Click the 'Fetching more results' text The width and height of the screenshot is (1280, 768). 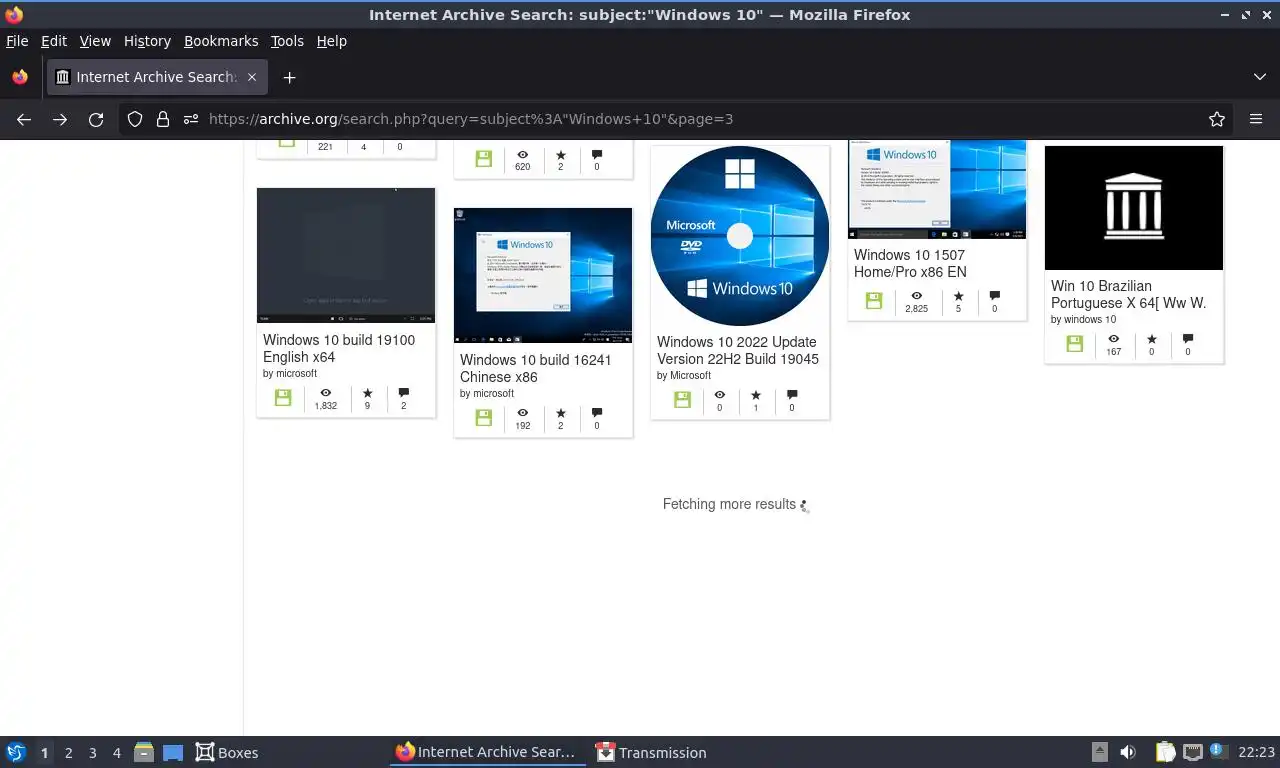(x=729, y=504)
